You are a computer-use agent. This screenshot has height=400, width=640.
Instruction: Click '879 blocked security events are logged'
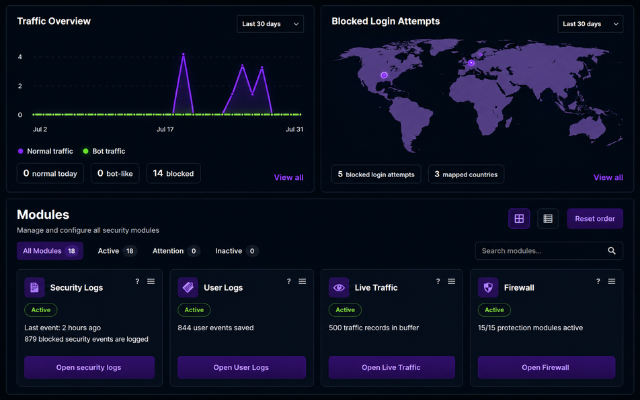(x=87, y=339)
